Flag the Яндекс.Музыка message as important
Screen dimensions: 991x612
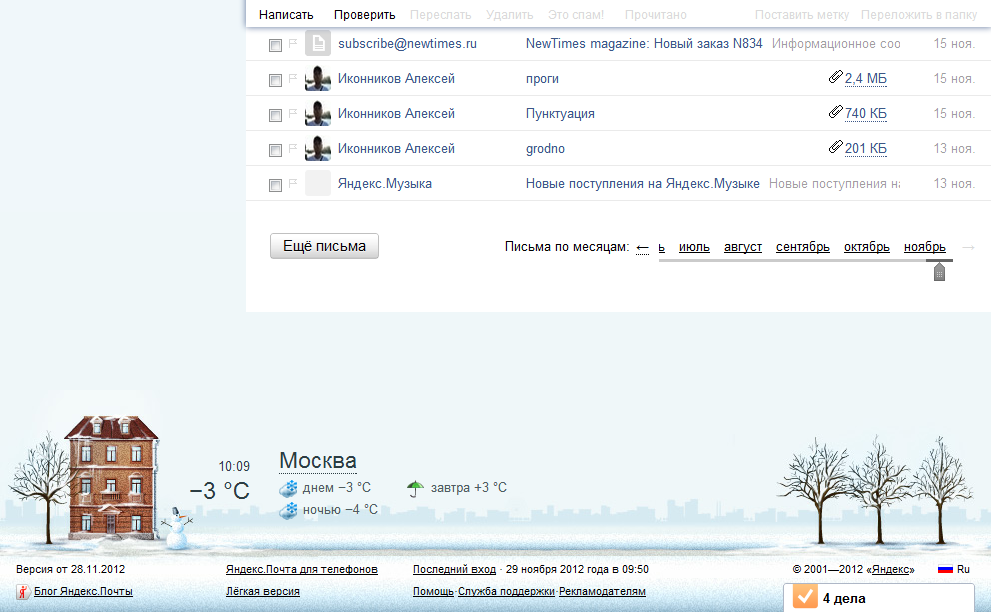pos(293,183)
